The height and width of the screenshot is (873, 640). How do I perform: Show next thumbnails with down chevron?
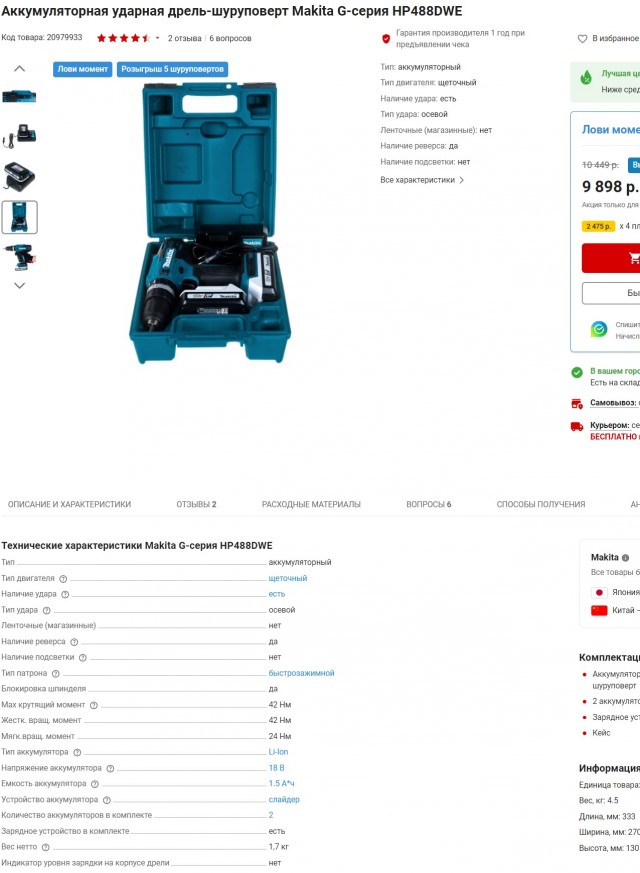click(x=19, y=286)
